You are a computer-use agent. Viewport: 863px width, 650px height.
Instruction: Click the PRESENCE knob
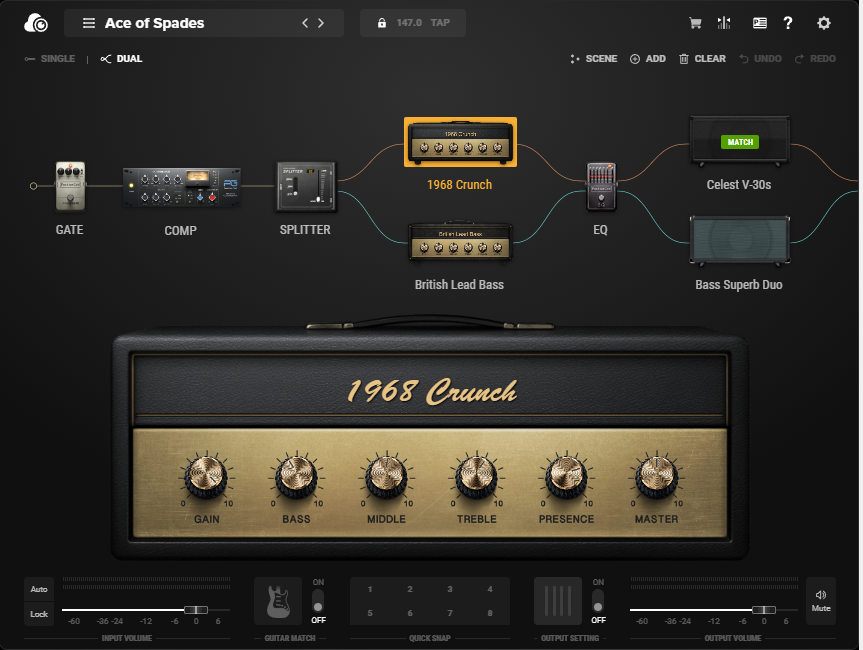(x=566, y=476)
